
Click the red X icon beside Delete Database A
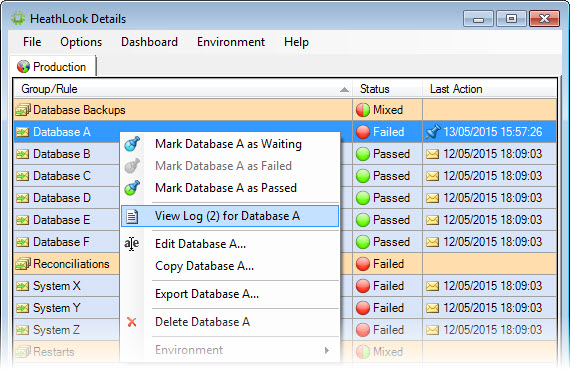coord(132,322)
